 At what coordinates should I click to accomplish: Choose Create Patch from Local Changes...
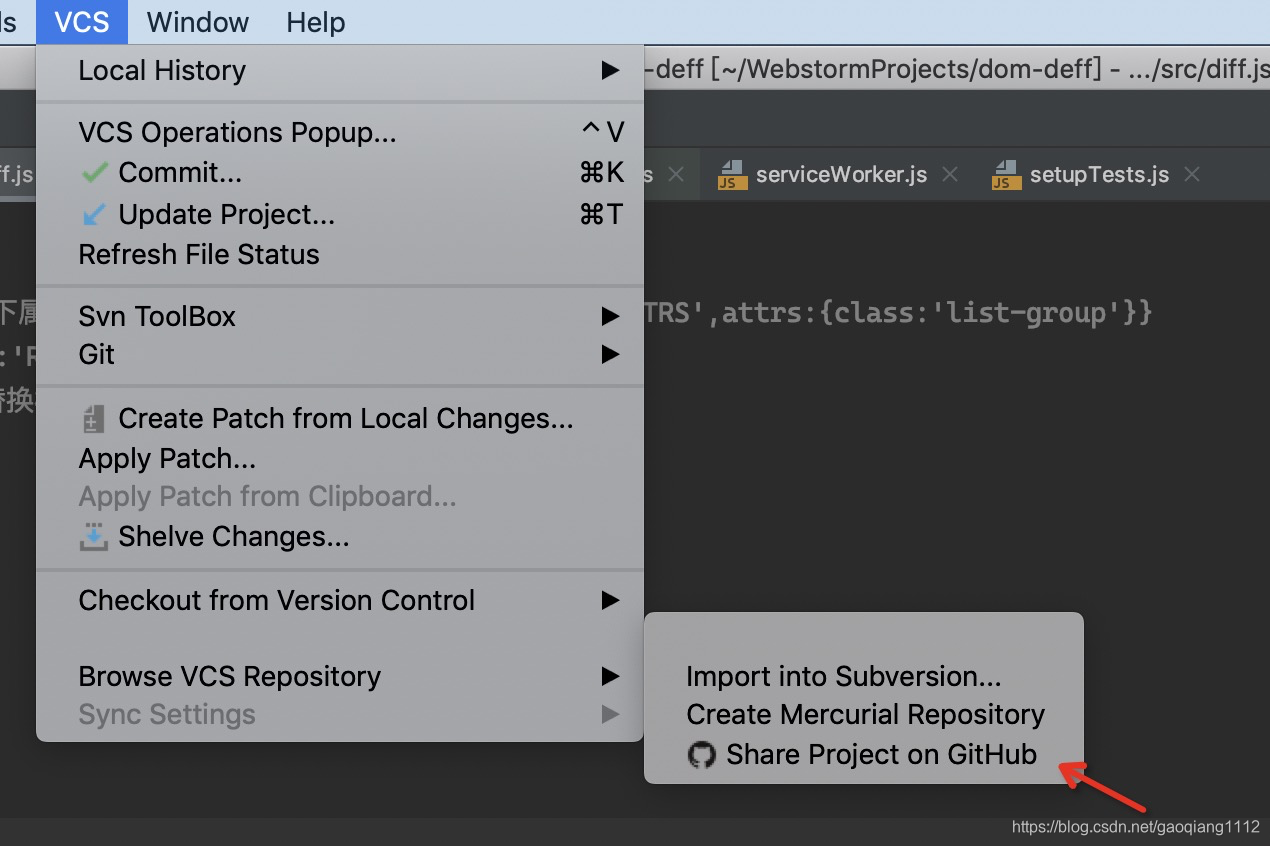pyautogui.click(x=340, y=419)
